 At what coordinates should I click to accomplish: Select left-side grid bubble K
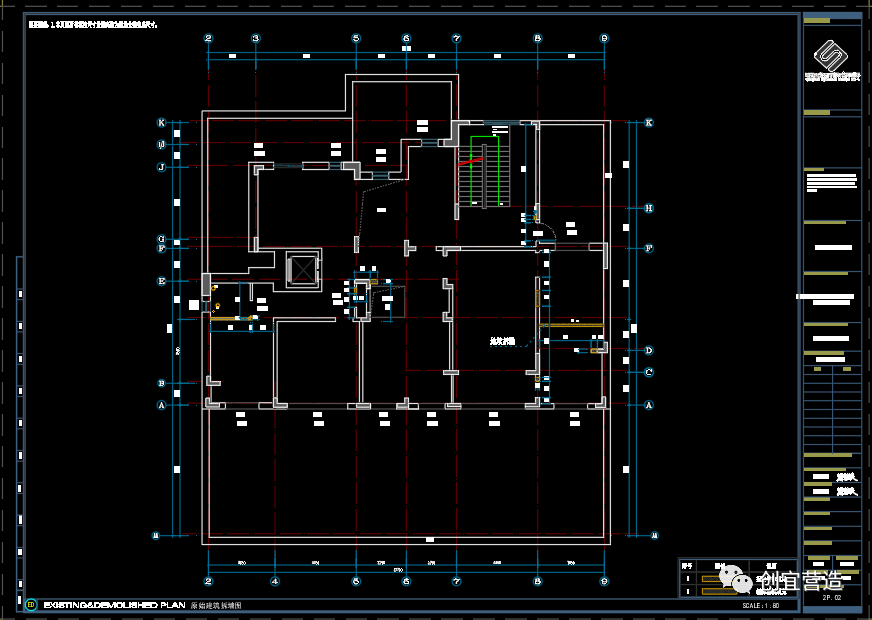(x=162, y=122)
